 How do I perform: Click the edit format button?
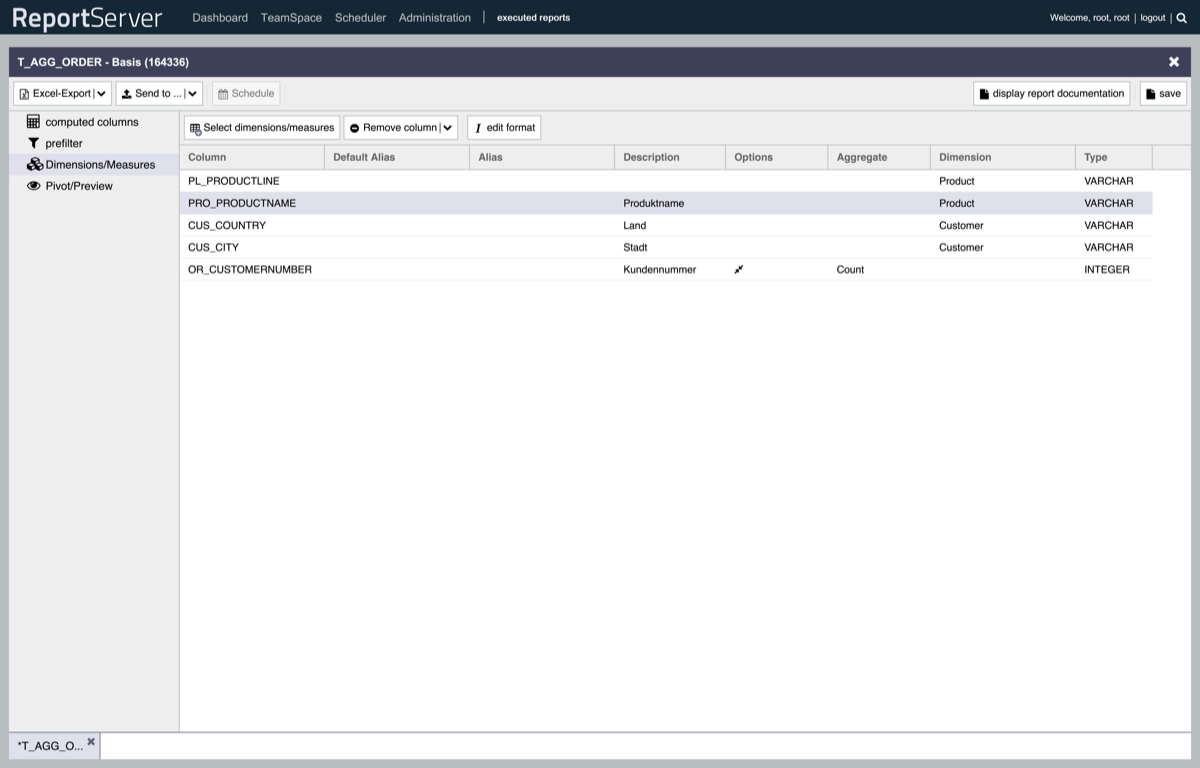[x=504, y=128]
